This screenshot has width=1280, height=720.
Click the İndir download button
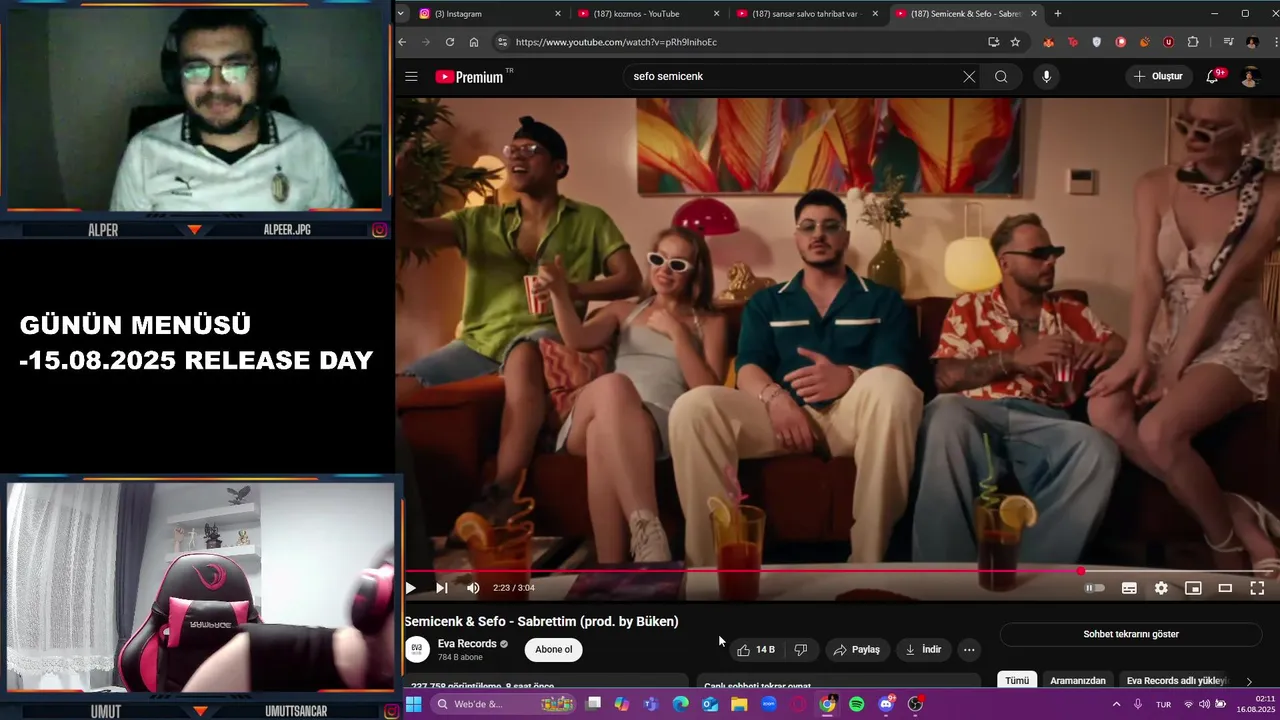[923, 650]
